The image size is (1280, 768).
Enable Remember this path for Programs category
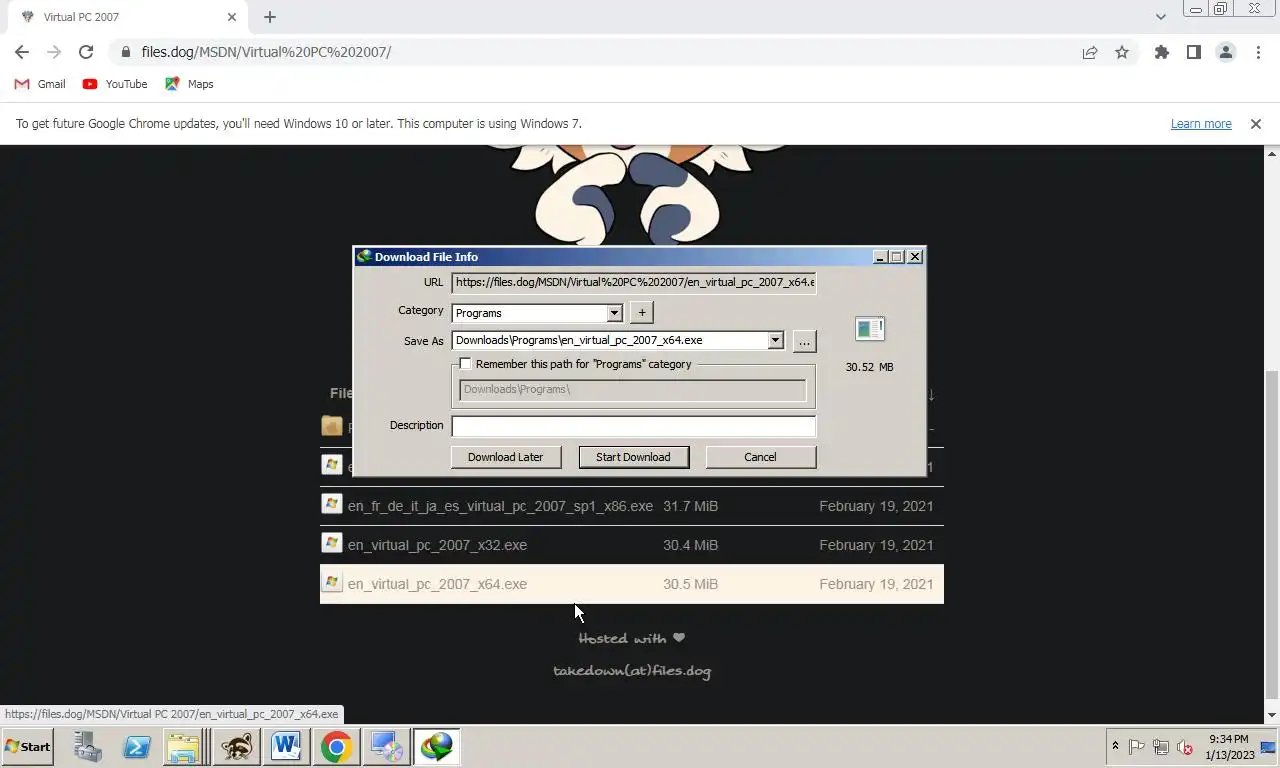pos(465,364)
